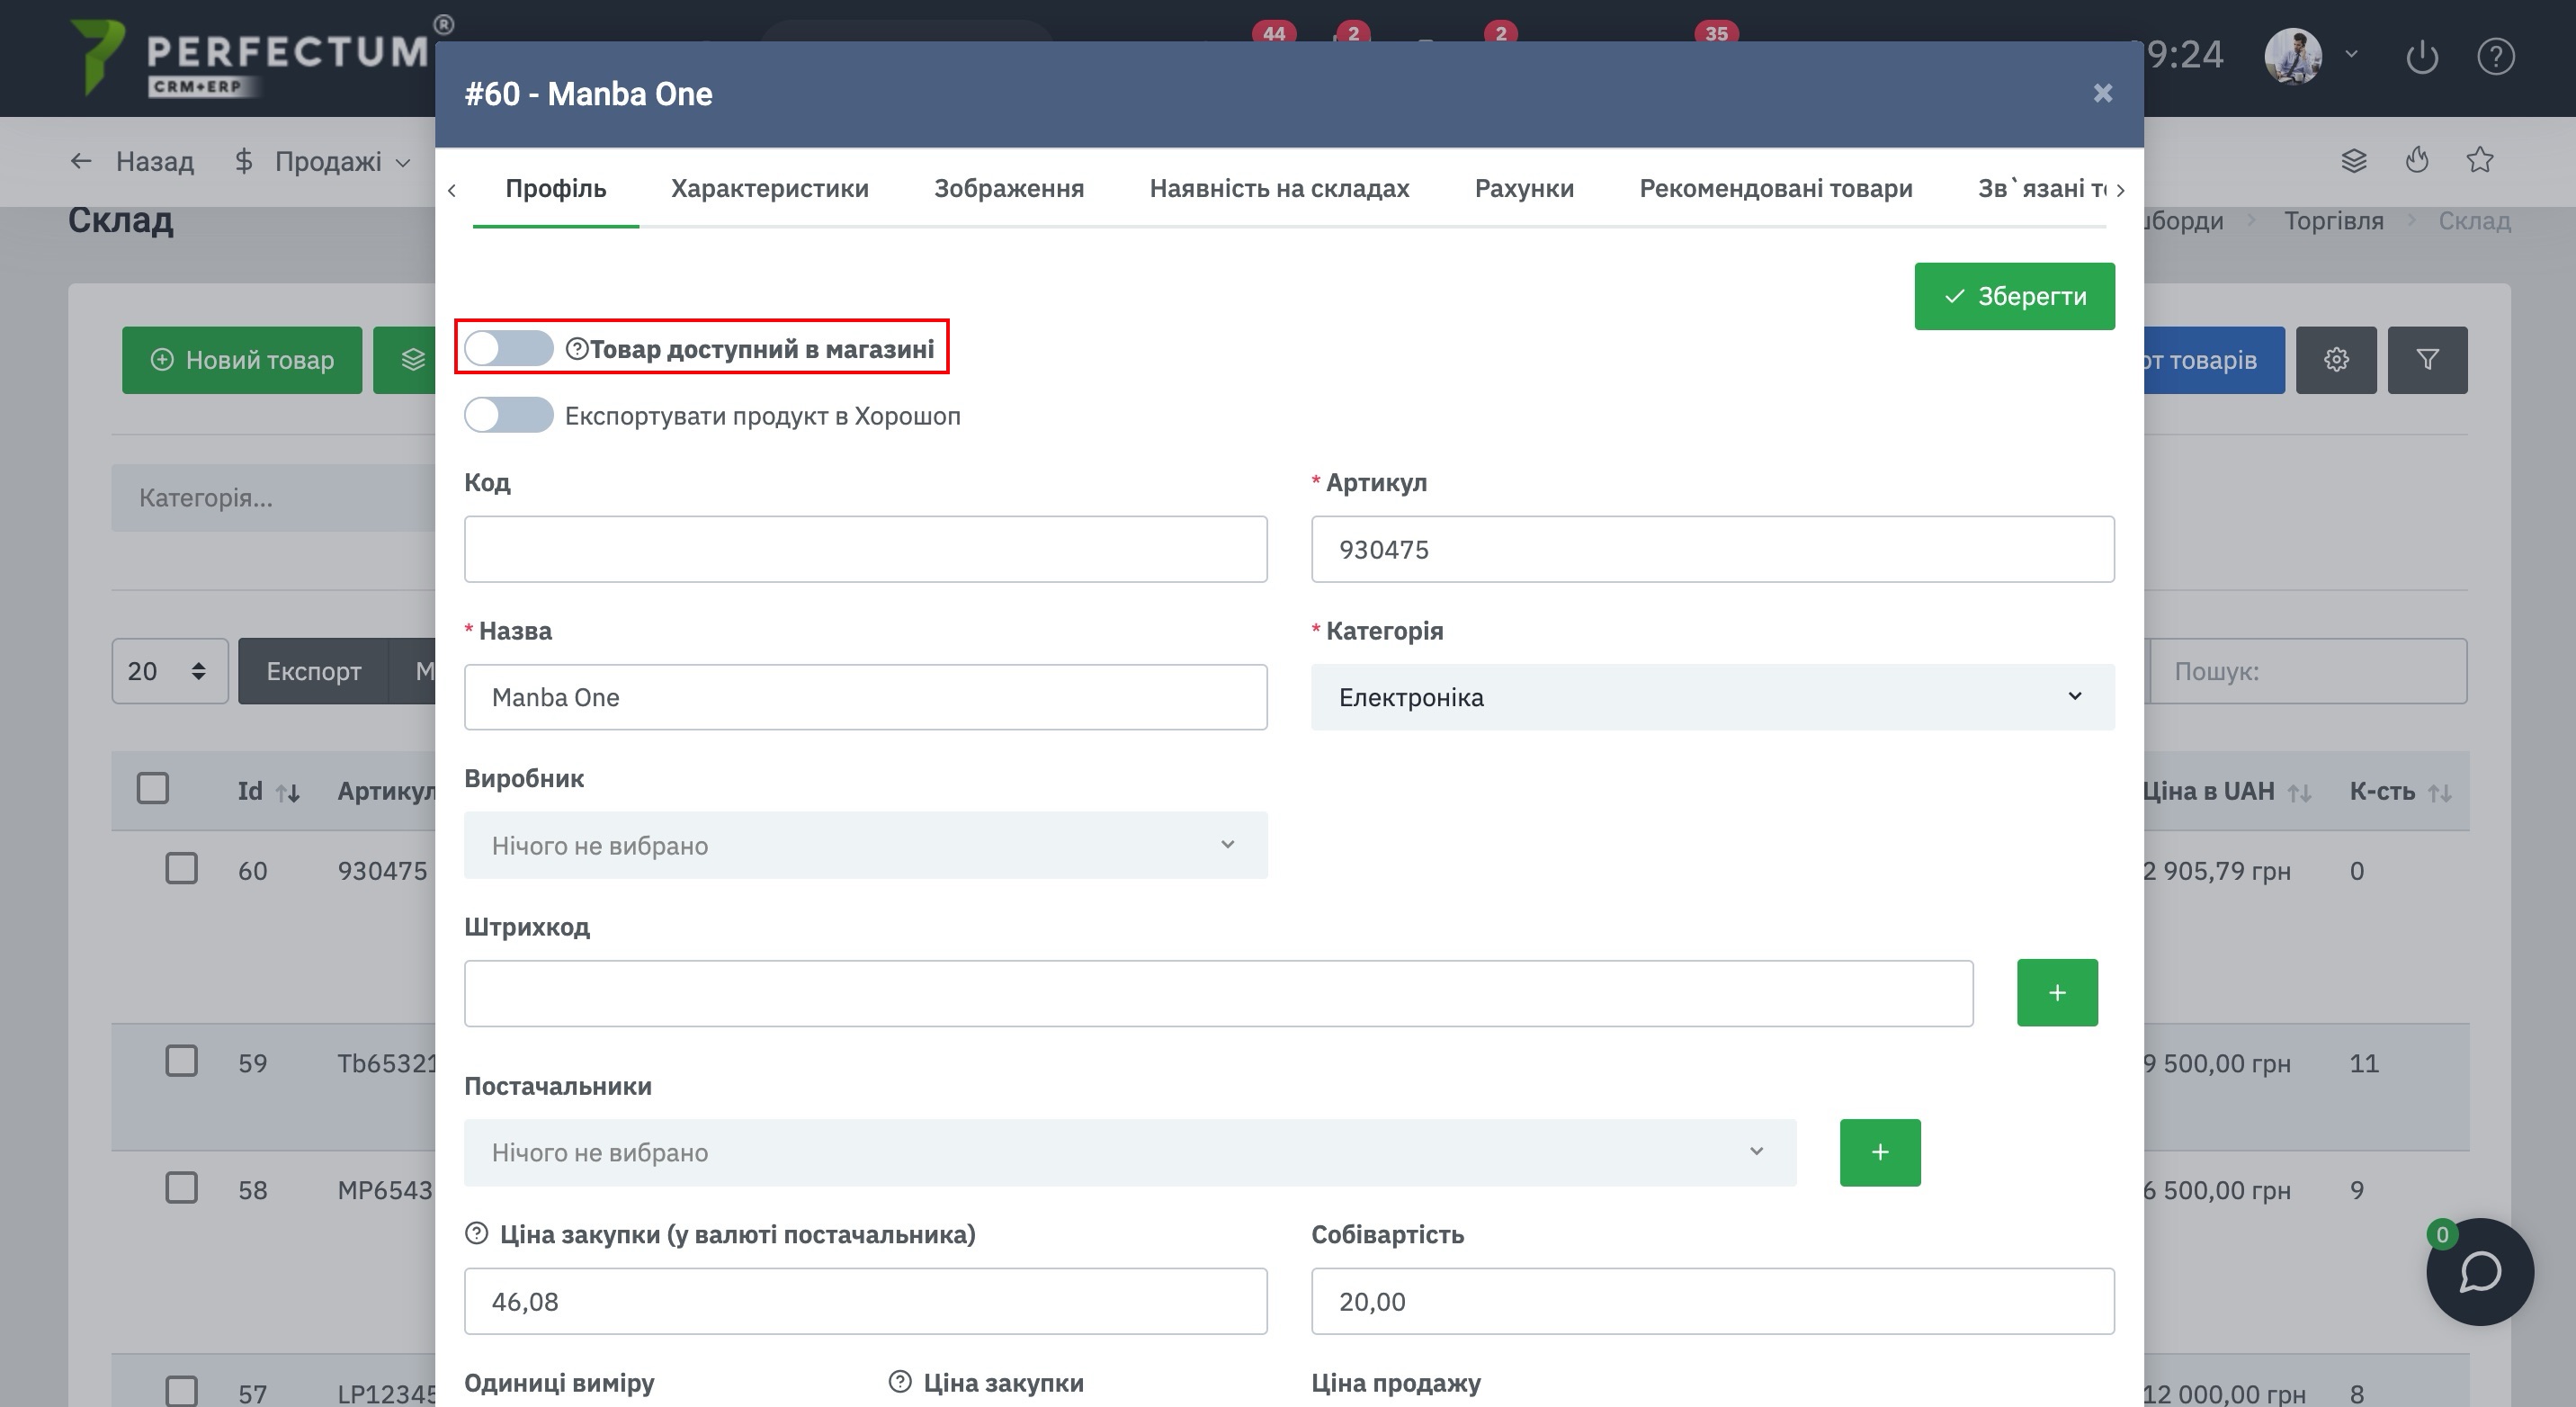Save the product with Зберегти button
Screen dimensions: 2576x1407
point(2014,296)
